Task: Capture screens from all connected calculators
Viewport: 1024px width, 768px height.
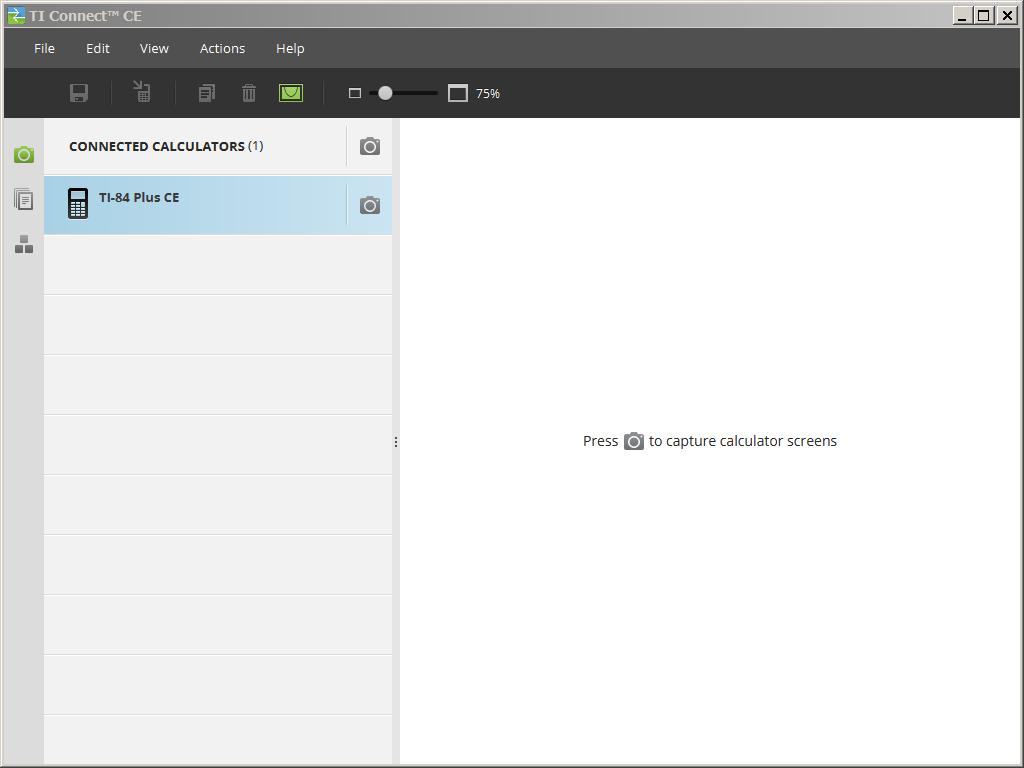Action: tap(370, 146)
